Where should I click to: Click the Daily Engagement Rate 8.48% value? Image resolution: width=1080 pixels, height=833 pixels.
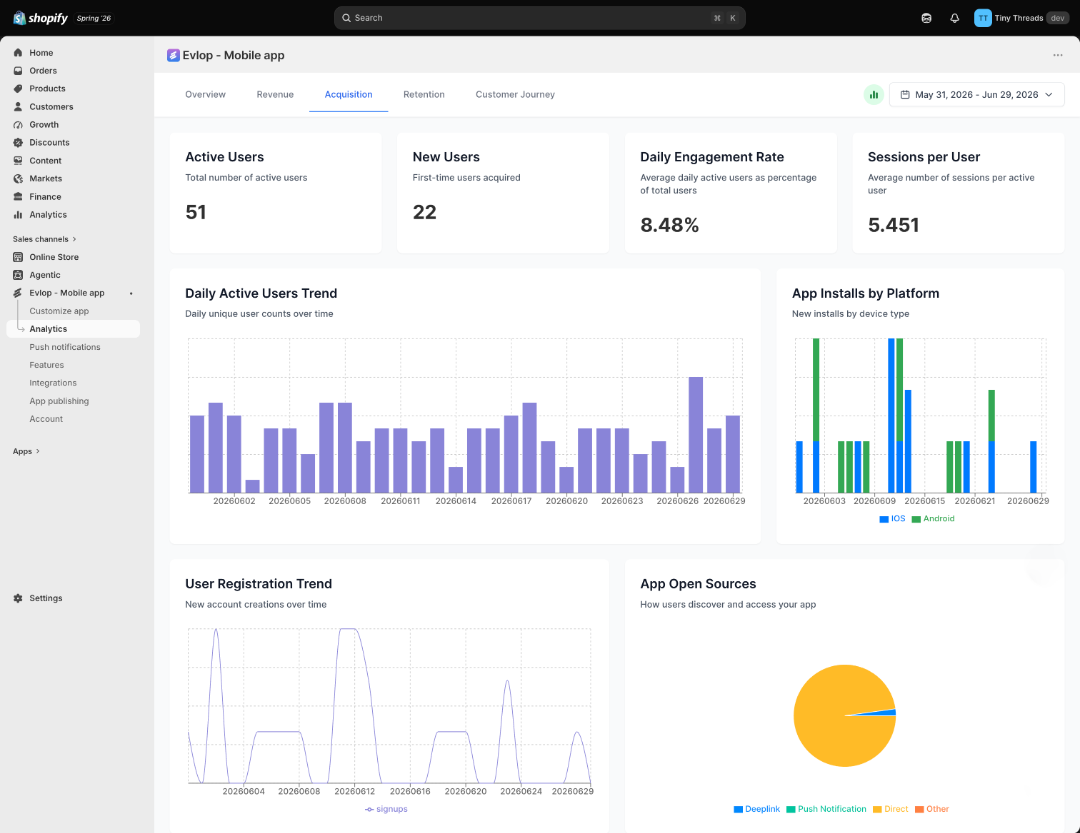[669, 225]
